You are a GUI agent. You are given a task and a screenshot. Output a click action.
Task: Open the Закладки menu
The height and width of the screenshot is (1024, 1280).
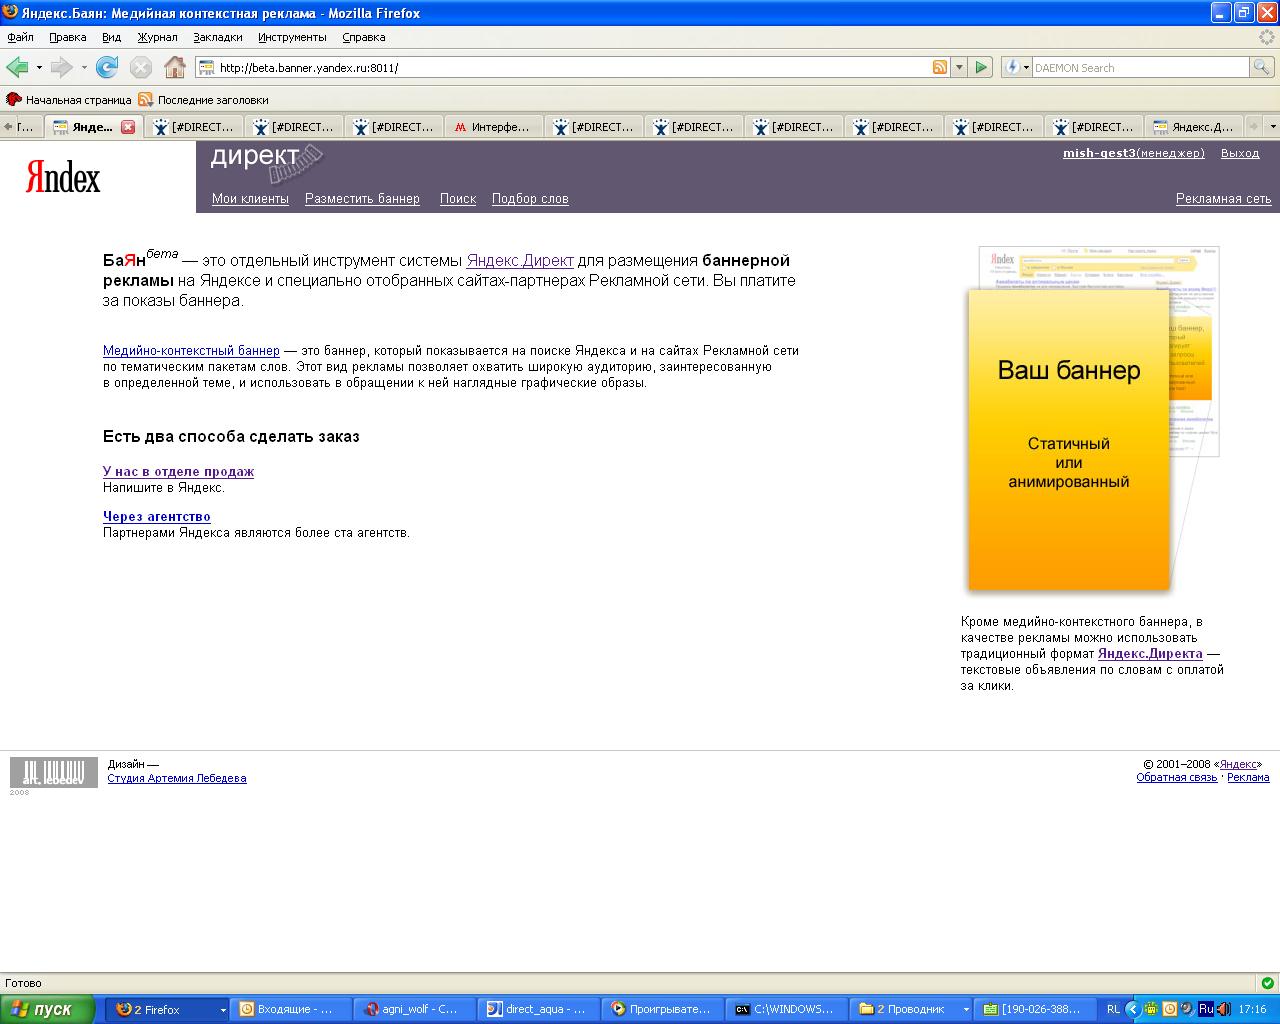pos(218,37)
